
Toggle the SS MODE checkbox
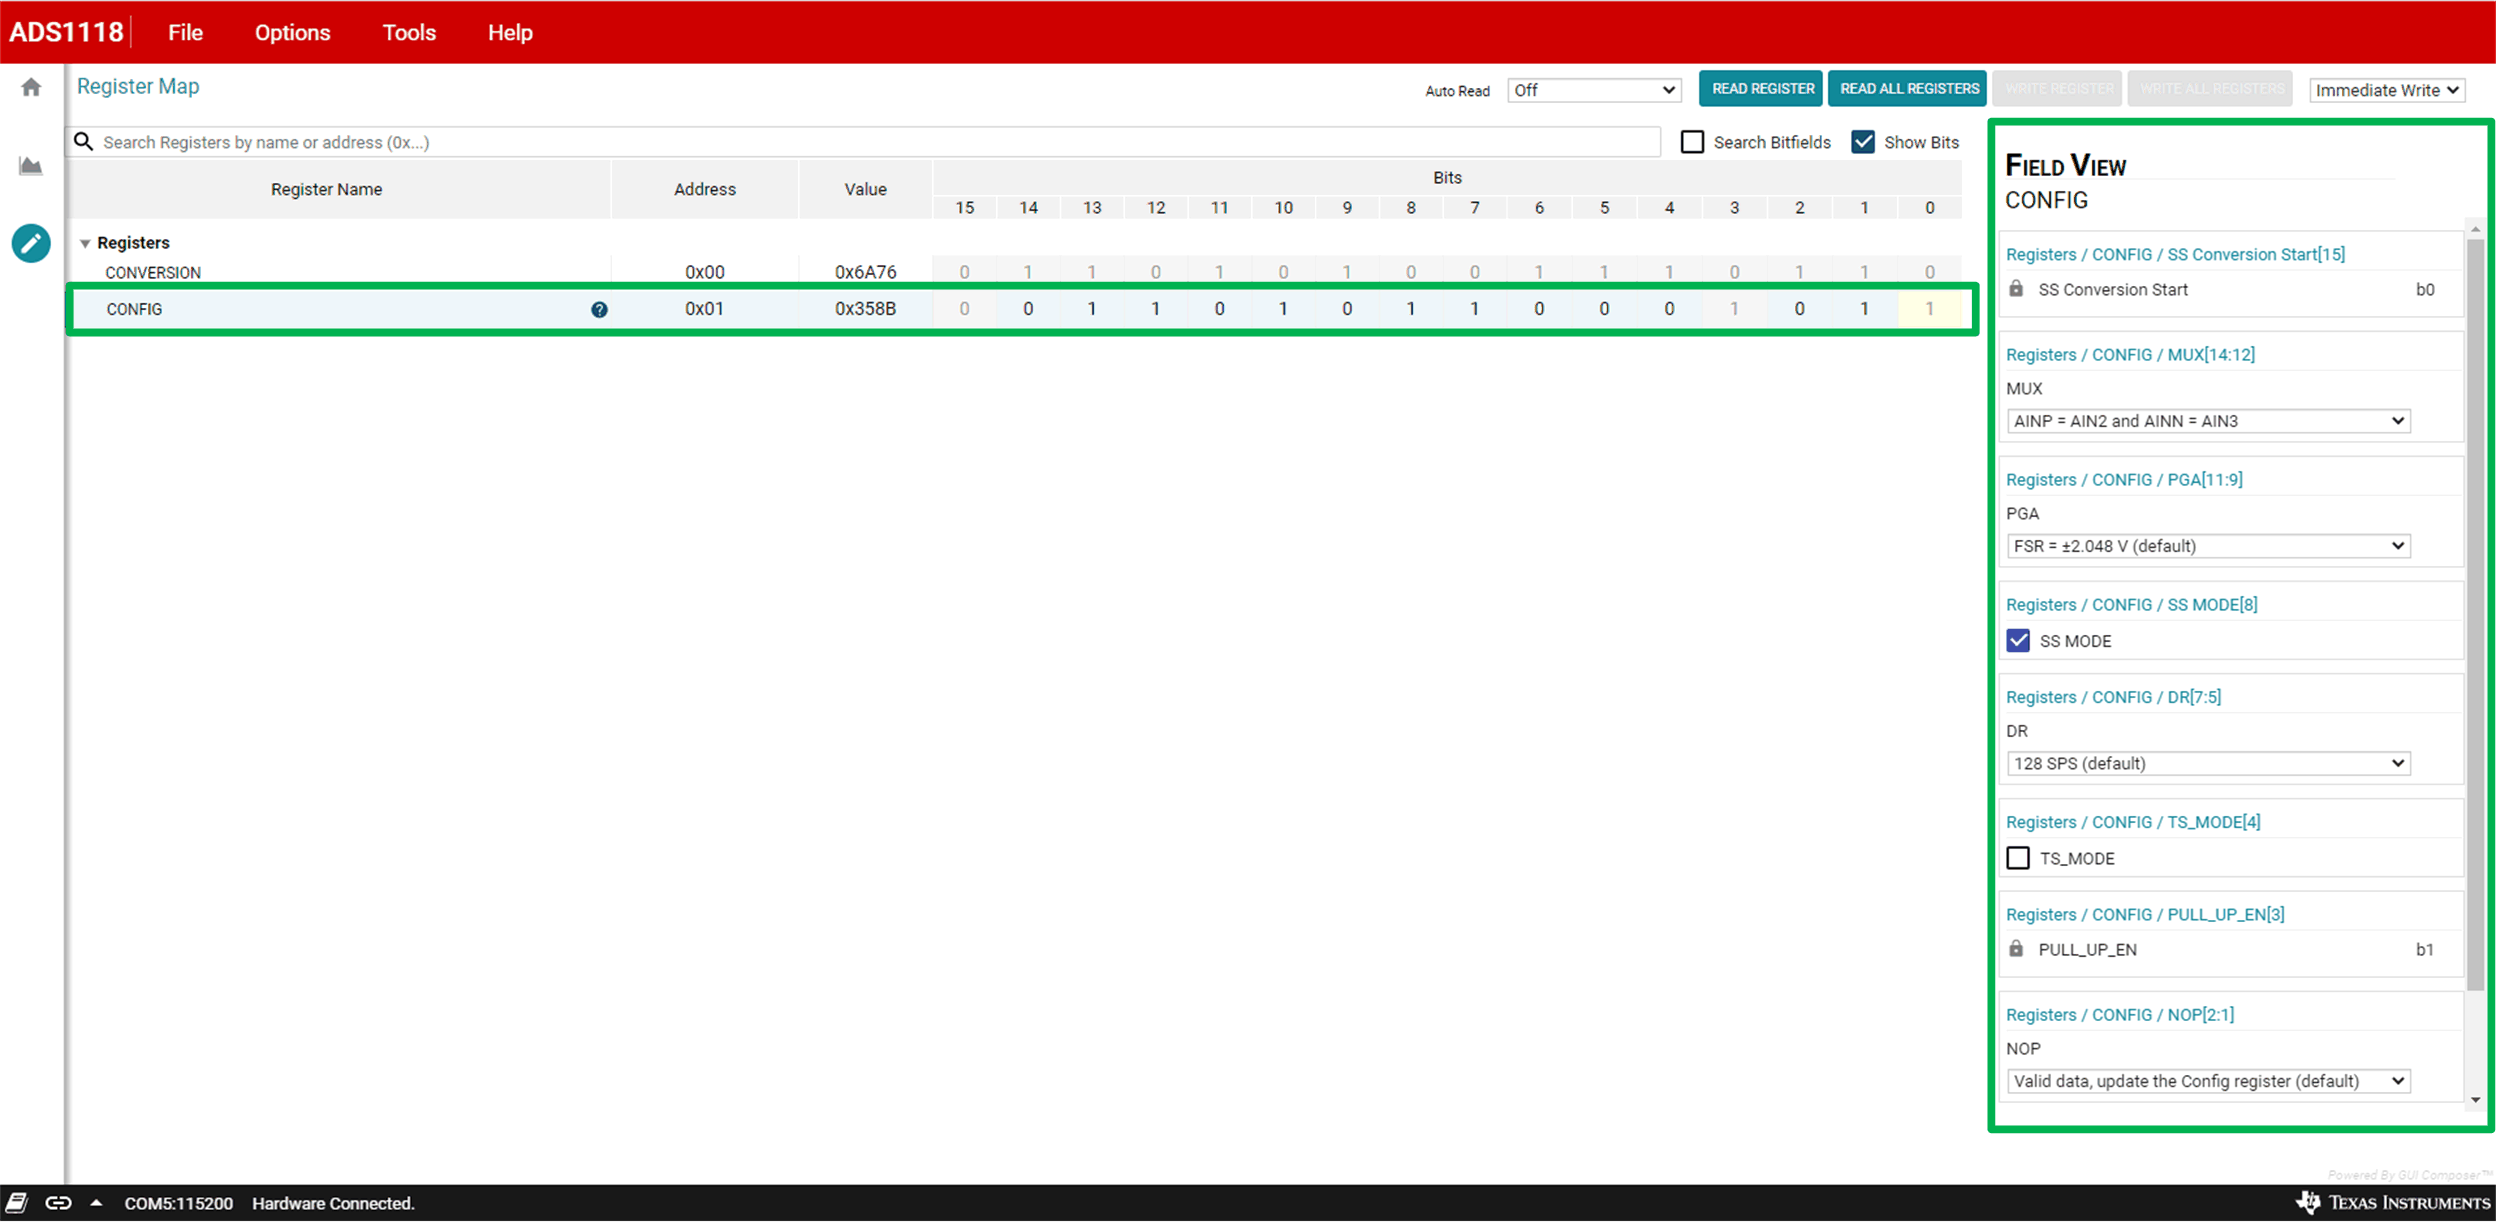pos(2018,641)
